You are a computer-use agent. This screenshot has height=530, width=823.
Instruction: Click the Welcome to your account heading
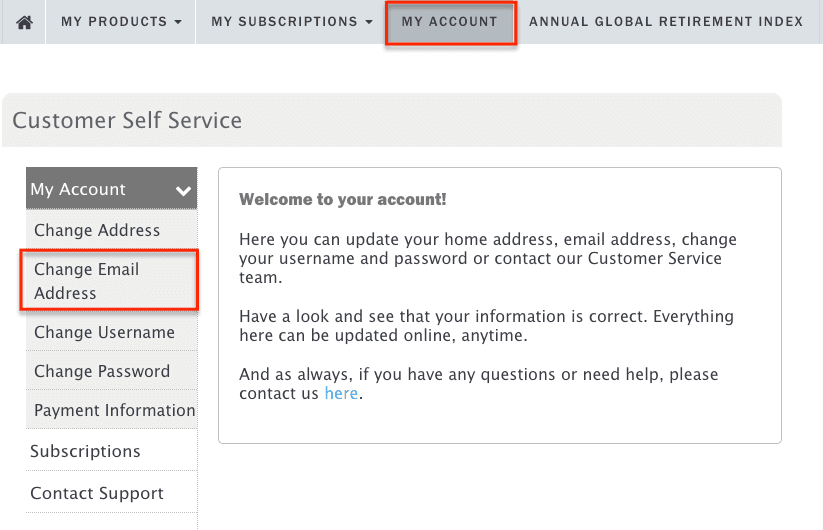[343, 199]
